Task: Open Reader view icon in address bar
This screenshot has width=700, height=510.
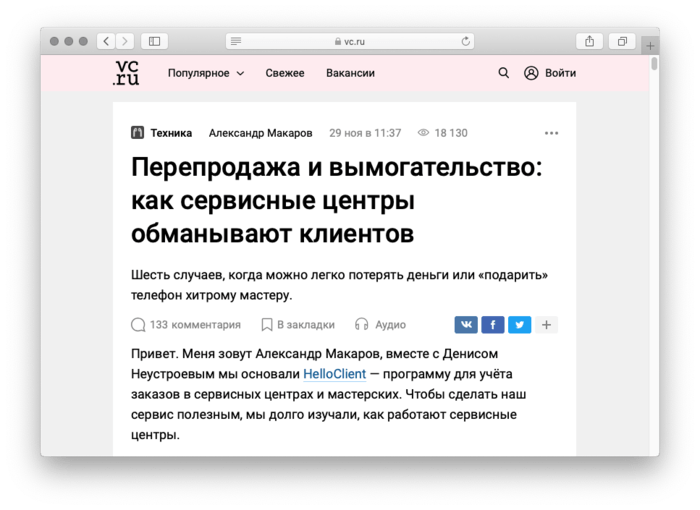Action: [x=236, y=42]
